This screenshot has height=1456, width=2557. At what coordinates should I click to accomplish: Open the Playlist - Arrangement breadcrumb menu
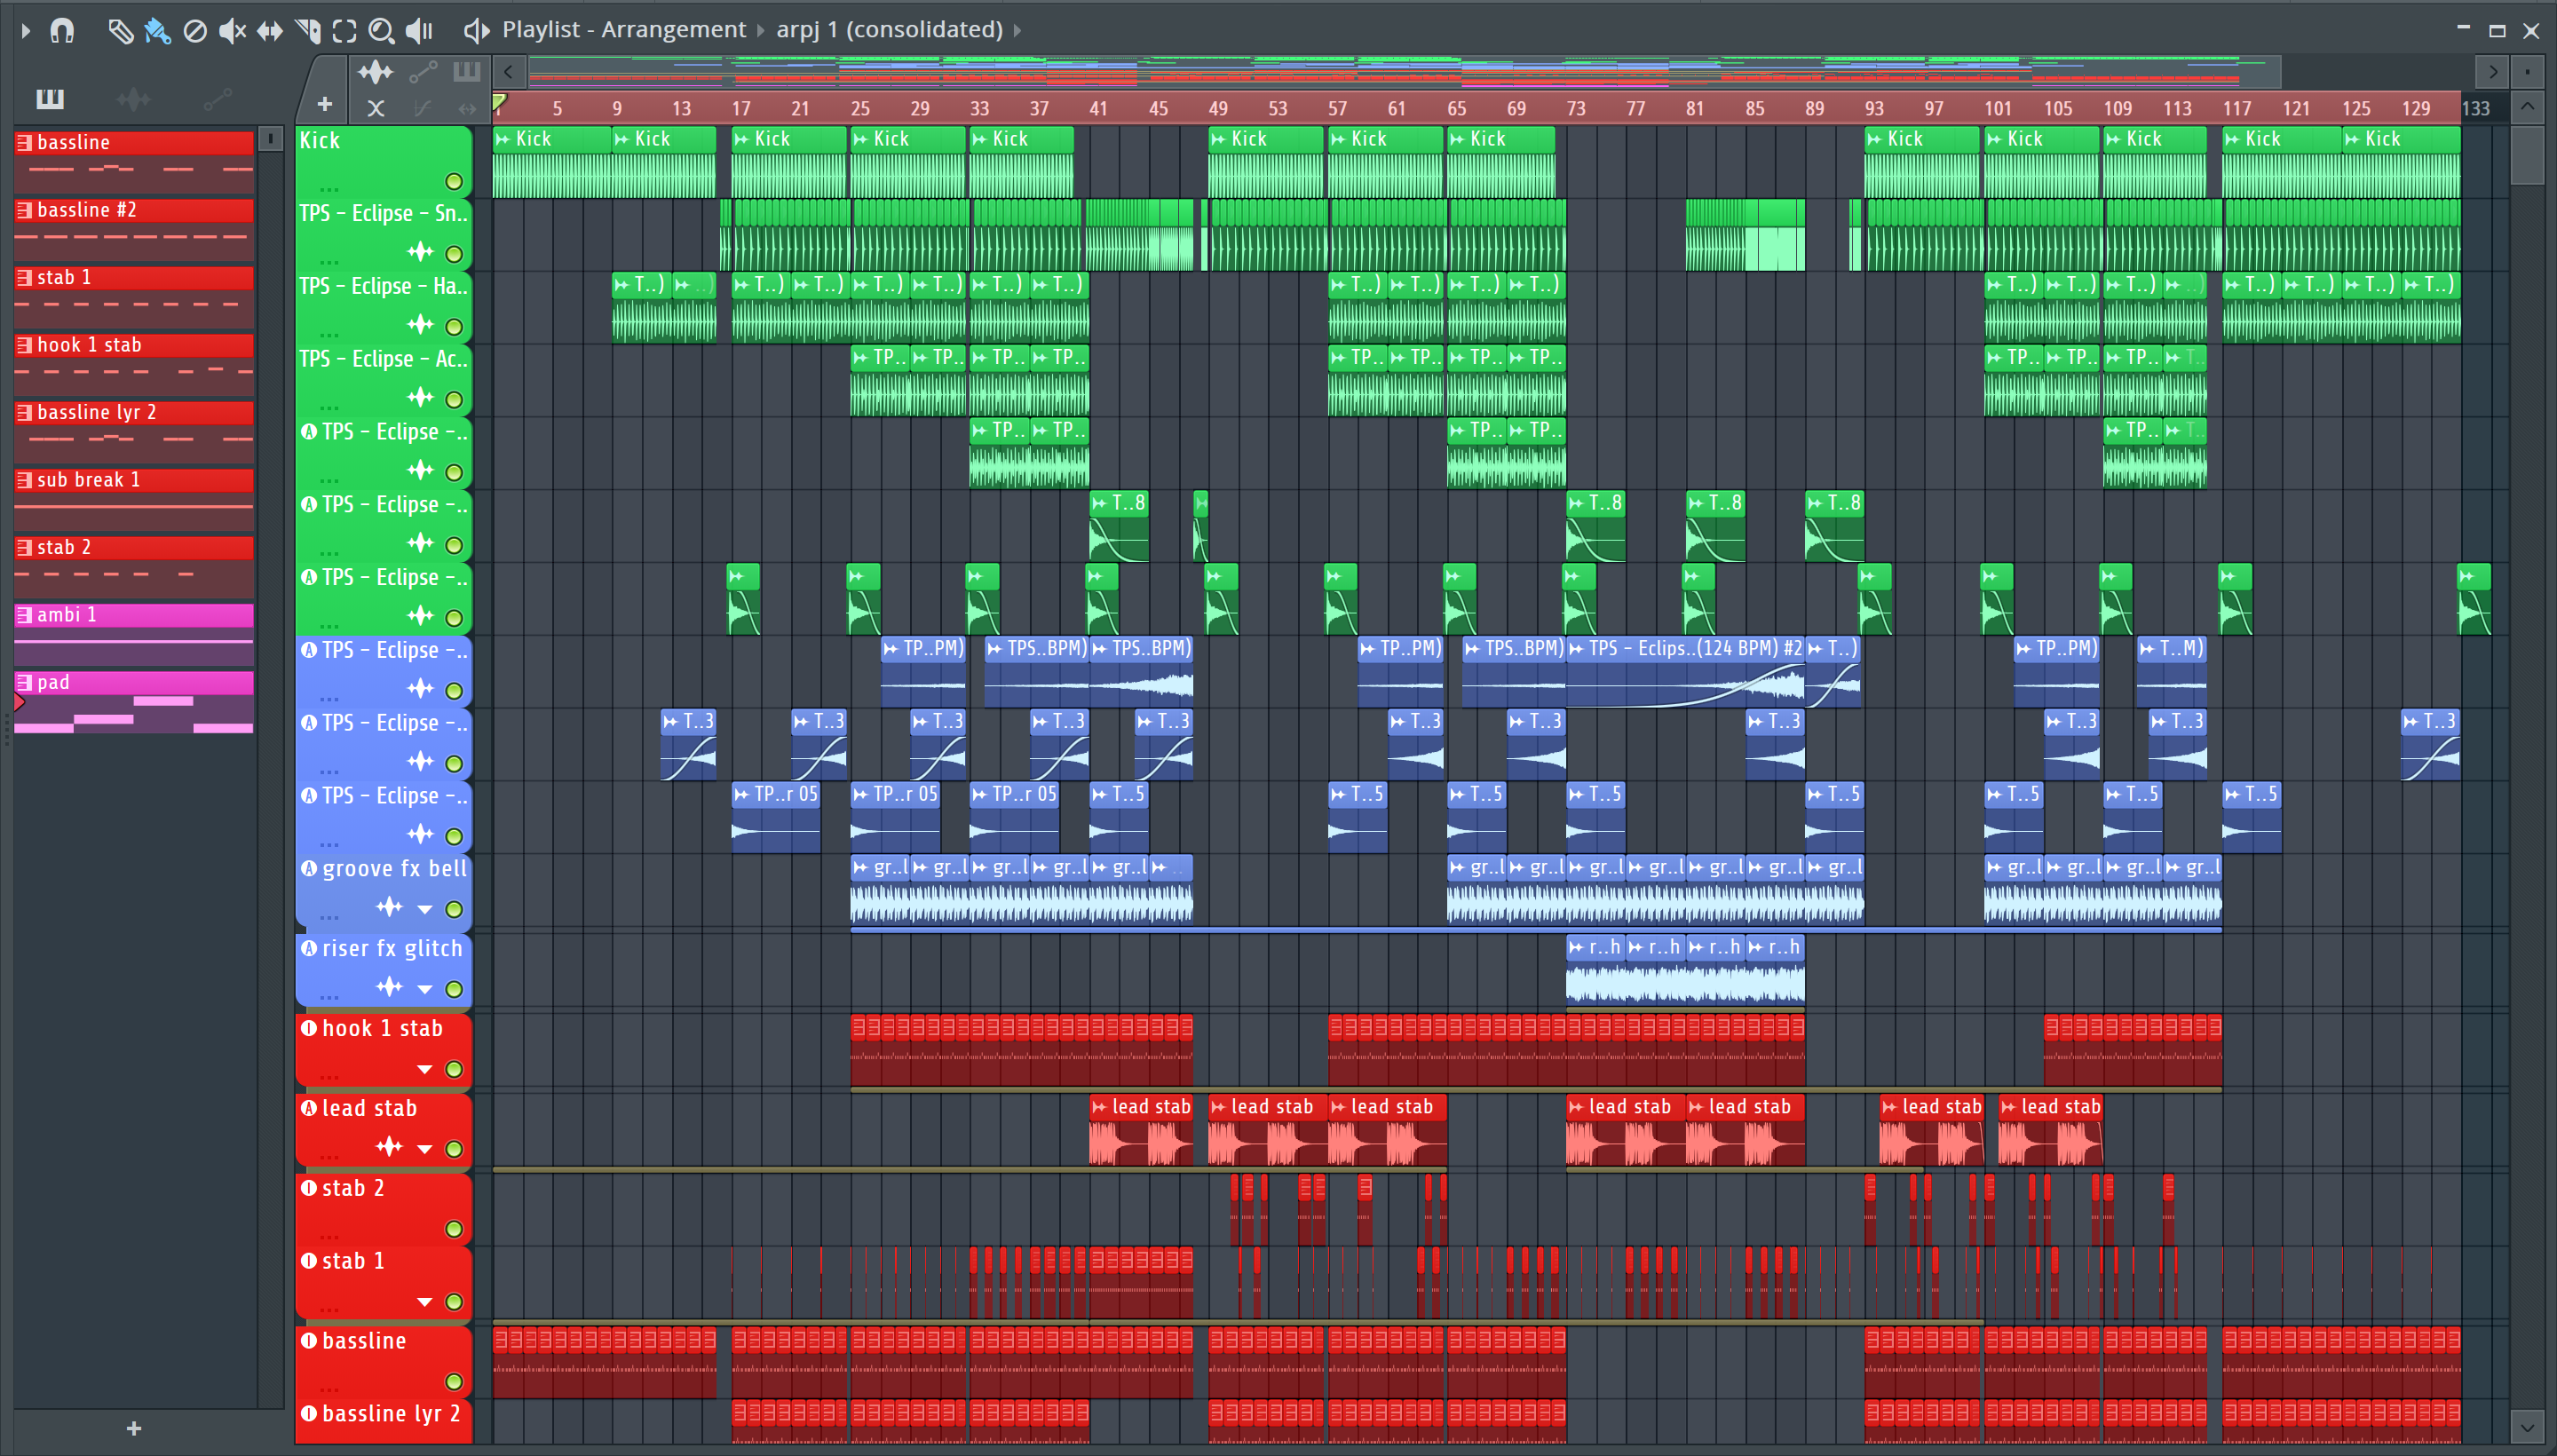click(x=624, y=30)
